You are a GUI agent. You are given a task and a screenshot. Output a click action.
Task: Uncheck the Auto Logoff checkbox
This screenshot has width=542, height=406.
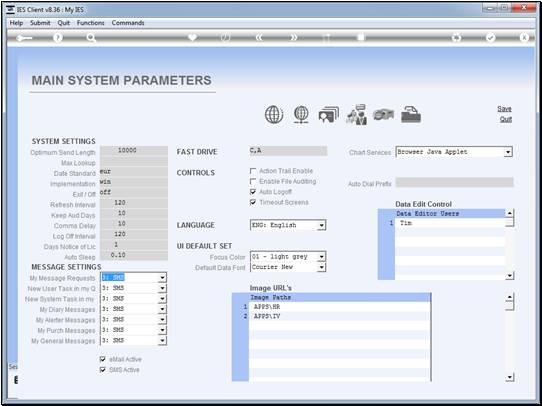[x=253, y=192]
